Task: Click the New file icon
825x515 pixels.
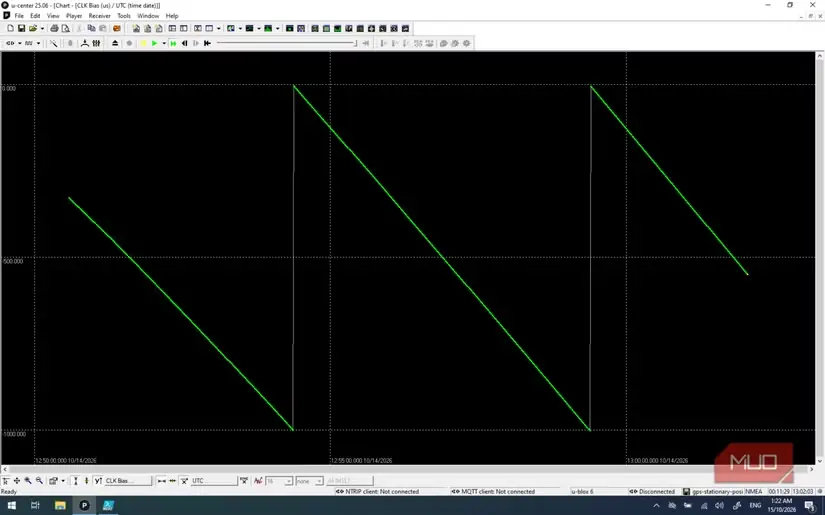Action: click(x=10, y=28)
